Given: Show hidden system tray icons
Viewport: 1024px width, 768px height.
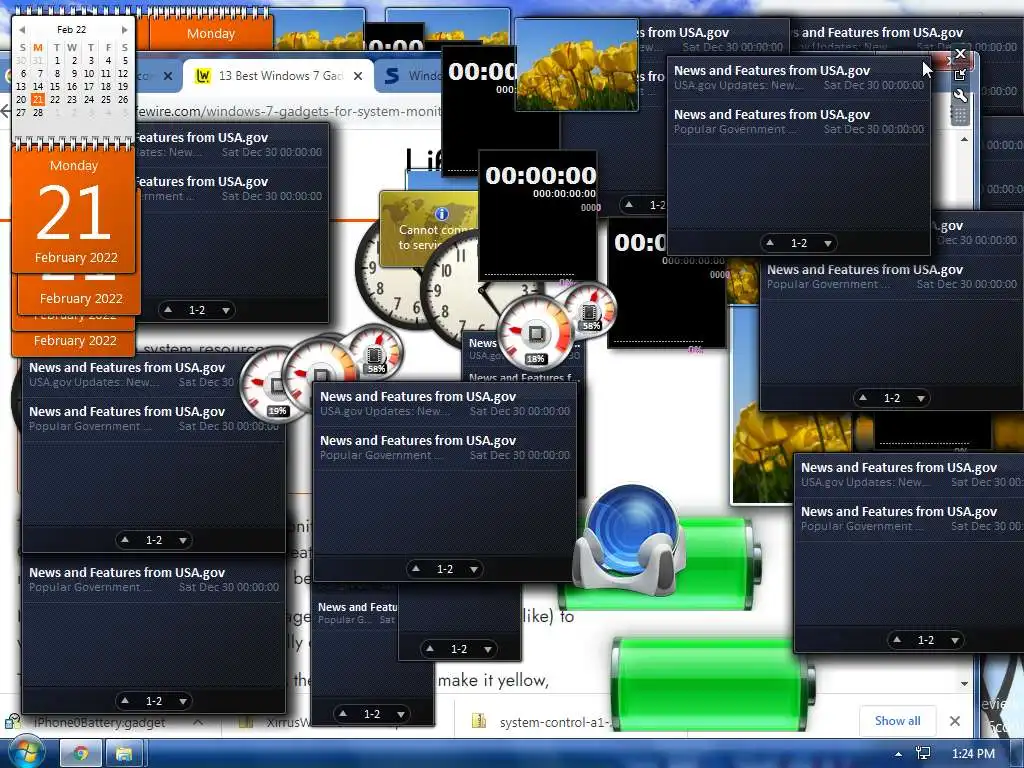Looking at the screenshot, I should pos(899,754).
